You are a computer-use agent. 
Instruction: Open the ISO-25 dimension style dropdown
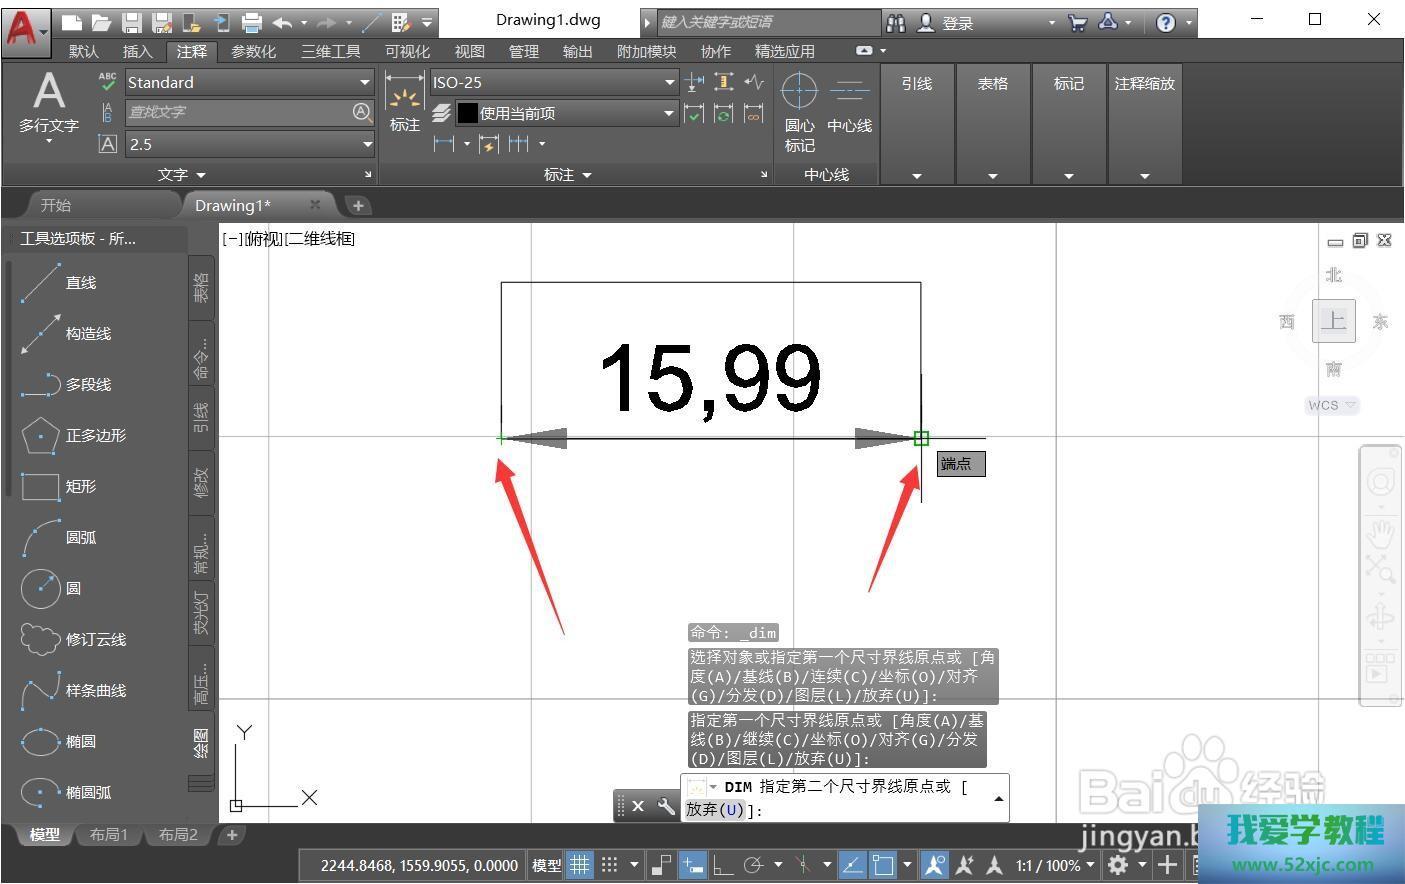[x=669, y=82]
